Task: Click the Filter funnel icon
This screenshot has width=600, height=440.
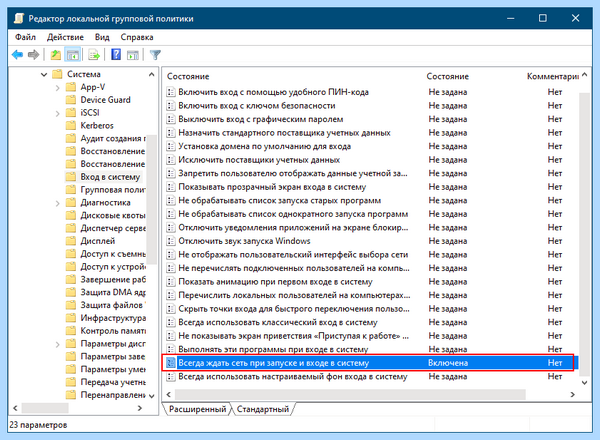Action: pyautogui.click(x=155, y=55)
